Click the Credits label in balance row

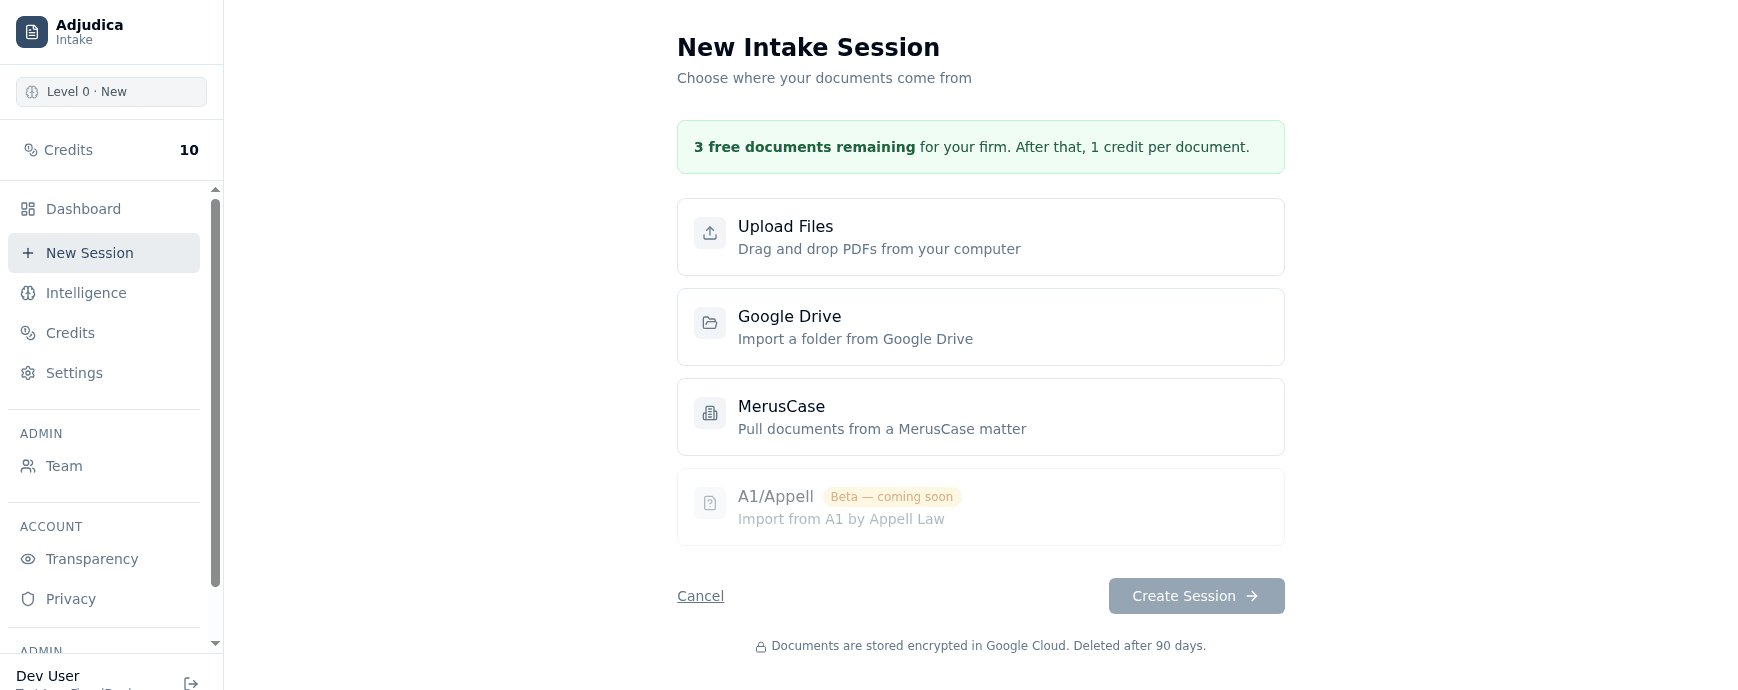pyautogui.click(x=68, y=150)
